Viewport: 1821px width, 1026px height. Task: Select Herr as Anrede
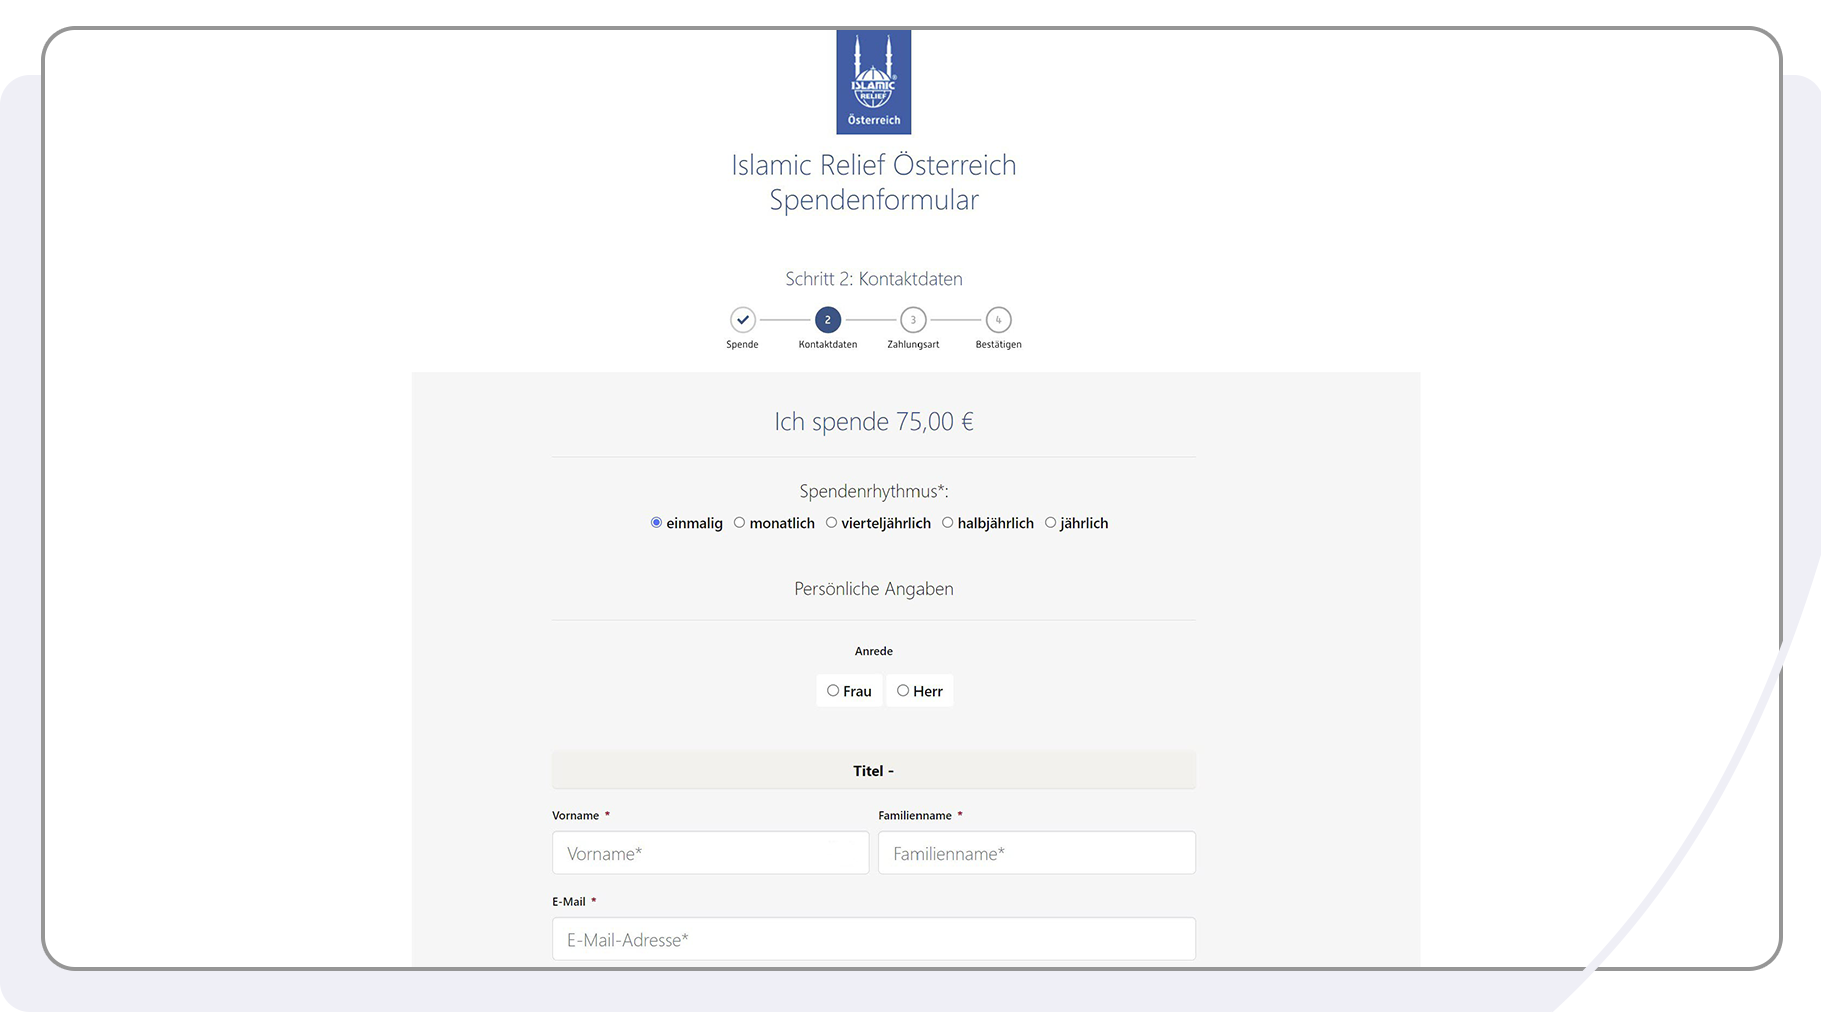(x=901, y=690)
